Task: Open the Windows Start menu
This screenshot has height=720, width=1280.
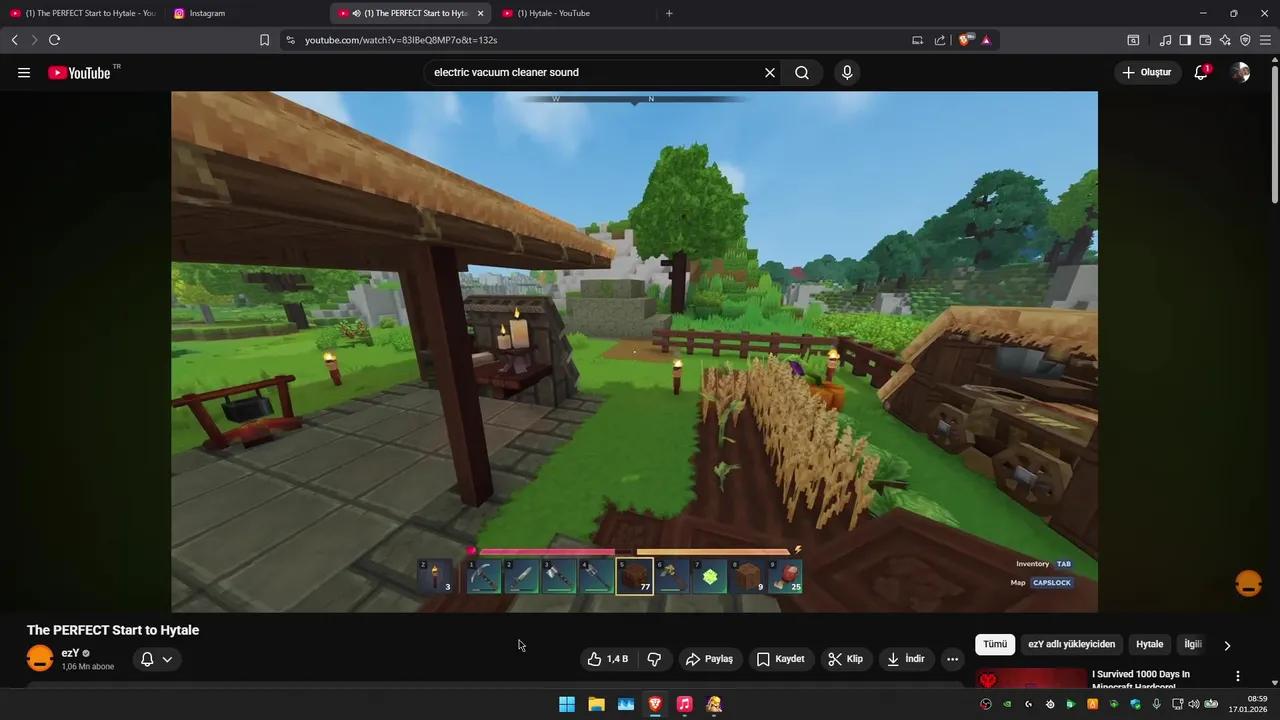Action: pos(567,704)
